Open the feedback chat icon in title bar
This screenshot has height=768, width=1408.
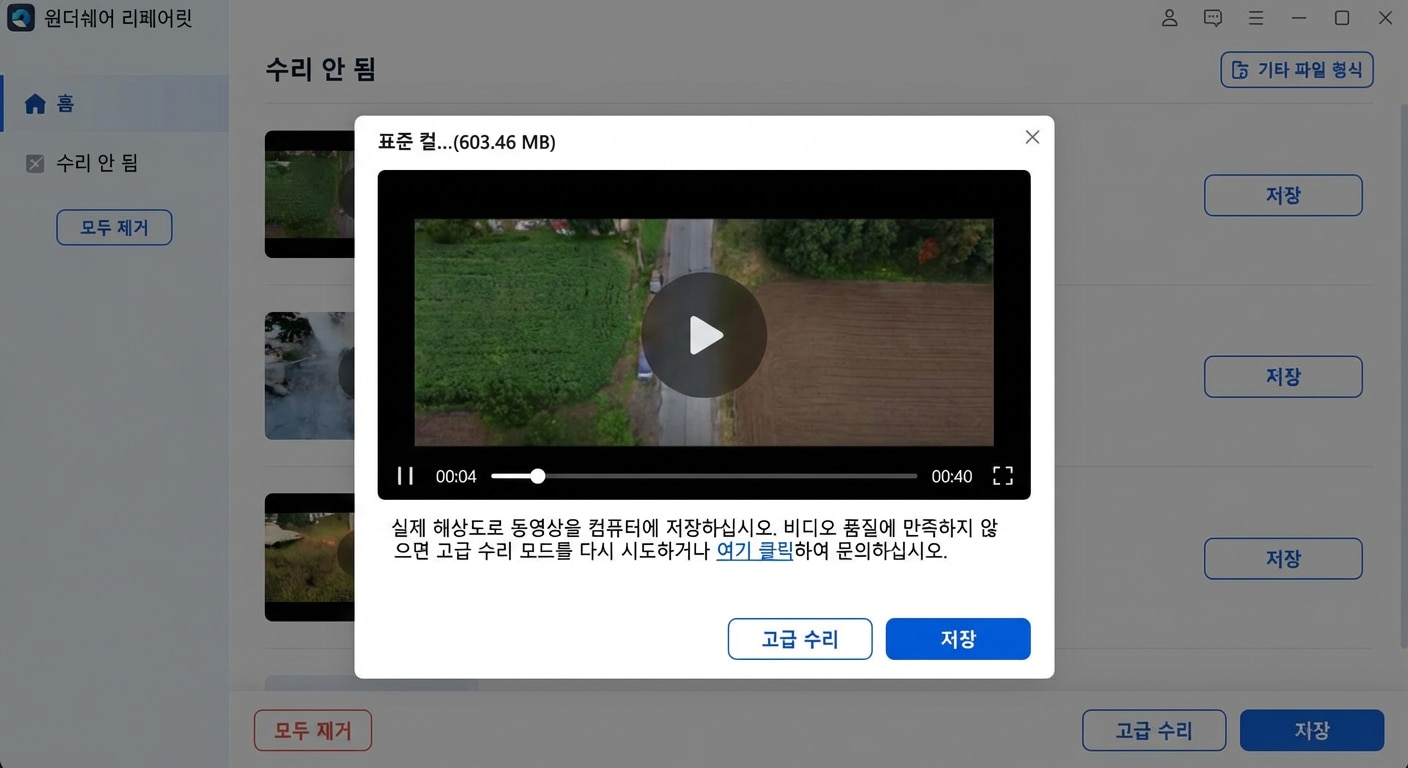[1212, 17]
